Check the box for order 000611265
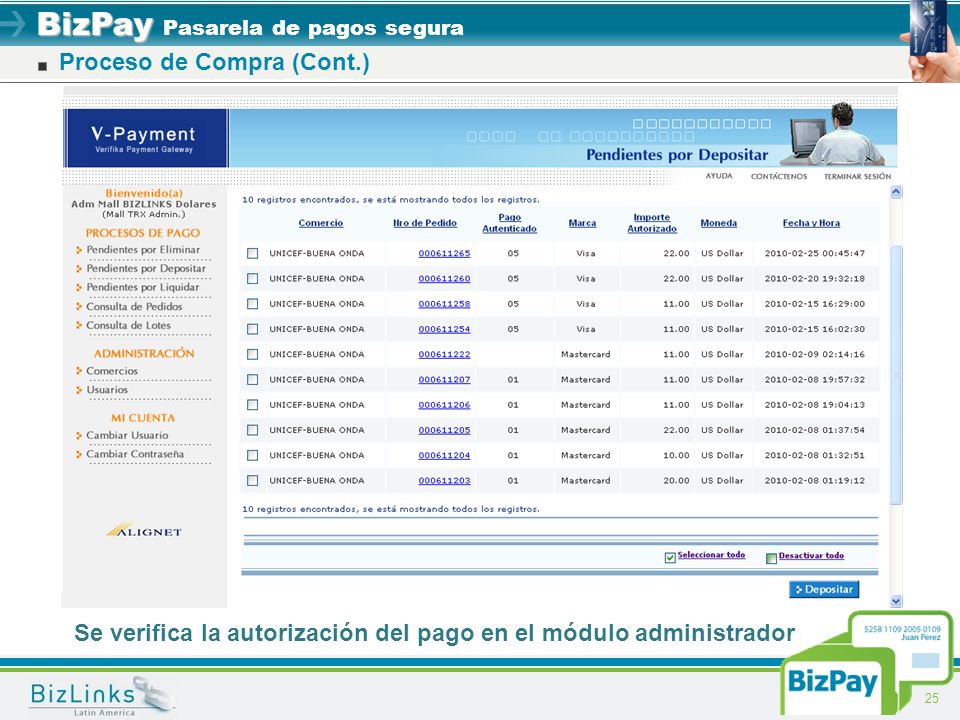The width and height of the screenshot is (960, 720). tap(252, 253)
